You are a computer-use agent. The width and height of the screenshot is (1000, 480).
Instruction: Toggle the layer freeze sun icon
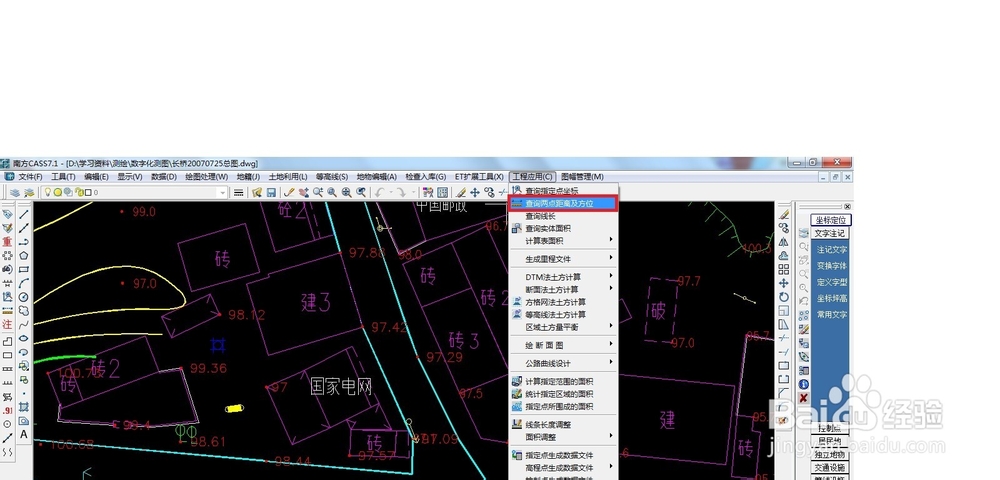tap(57, 193)
